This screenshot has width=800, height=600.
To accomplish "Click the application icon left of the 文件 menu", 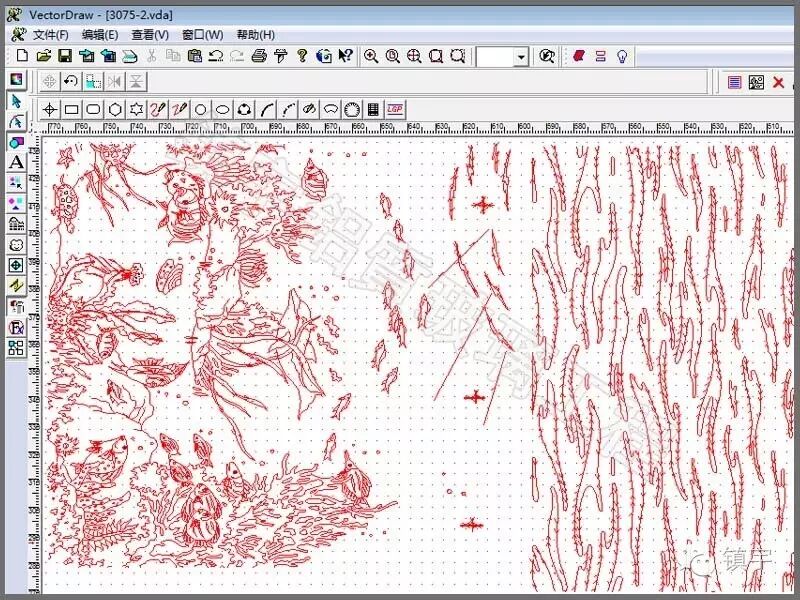I will click(18, 35).
